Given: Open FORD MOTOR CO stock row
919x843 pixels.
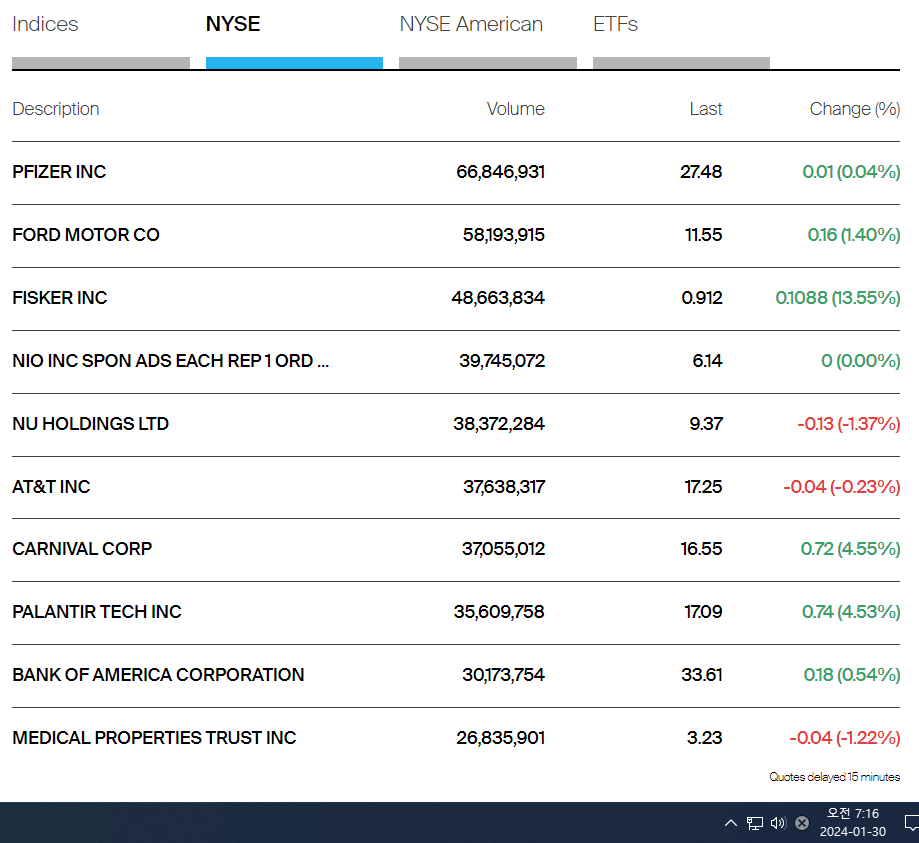Looking at the screenshot, I should tap(456, 235).
